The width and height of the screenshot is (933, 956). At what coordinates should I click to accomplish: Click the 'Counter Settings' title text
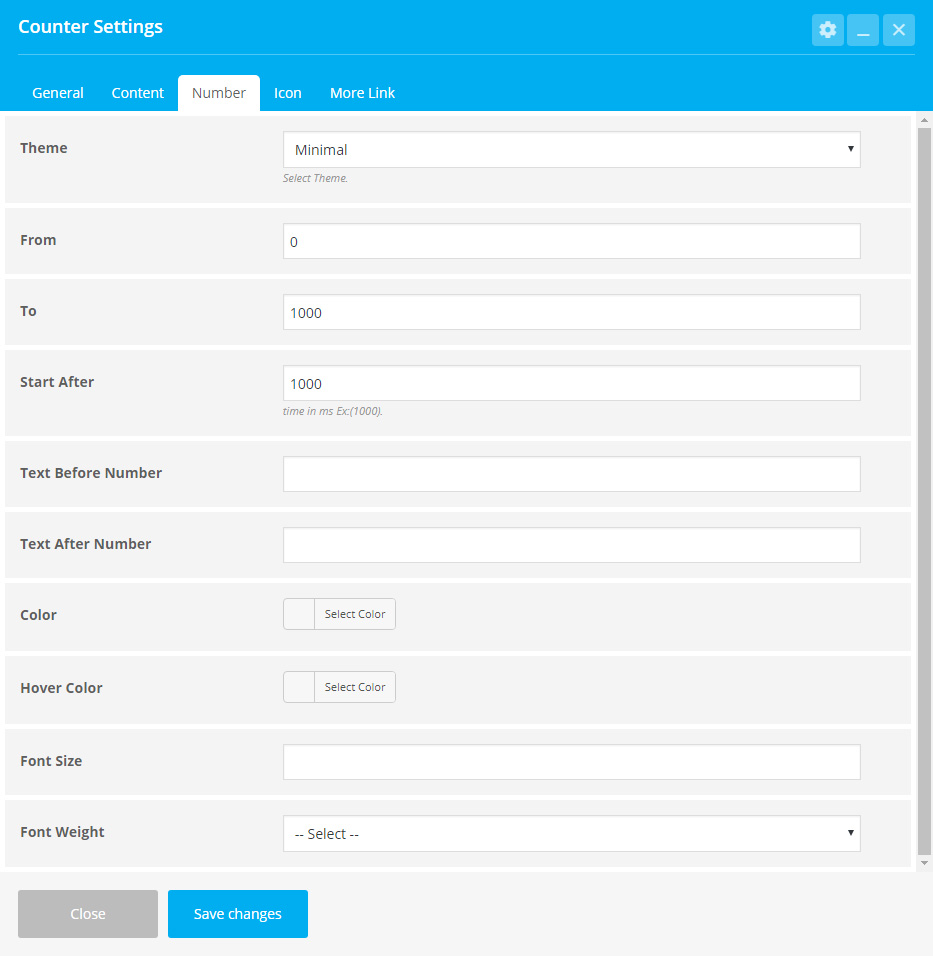point(90,27)
